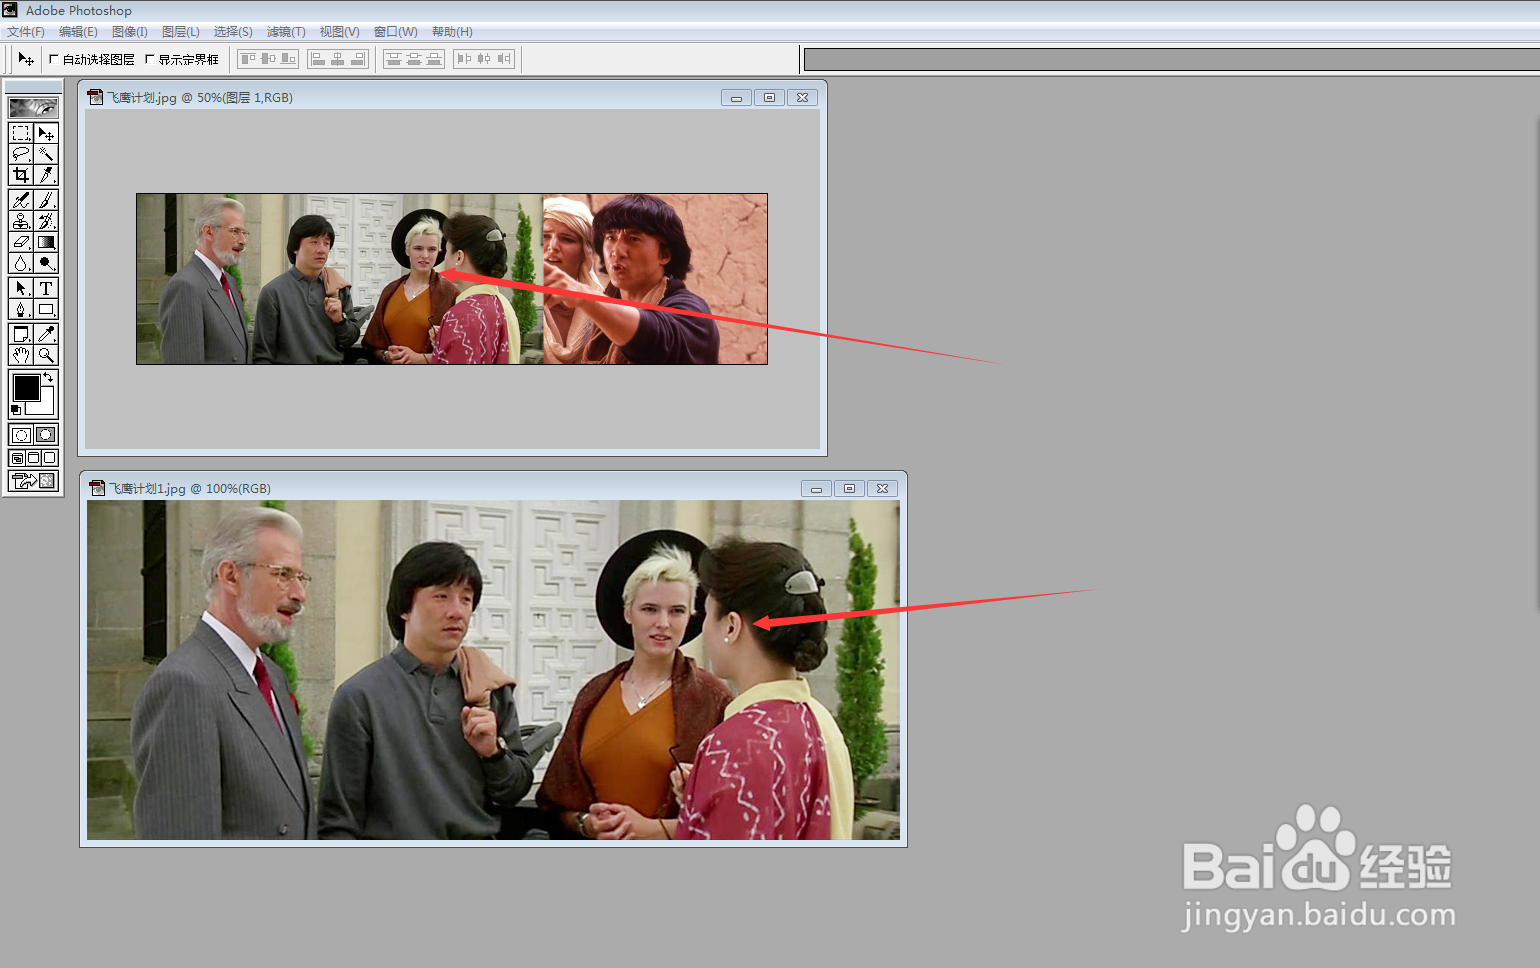Image resolution: width=1540 pixels, height=968 pixels.
Task: Click Move tool icon in options bar
Action: [x=26, y=59]
